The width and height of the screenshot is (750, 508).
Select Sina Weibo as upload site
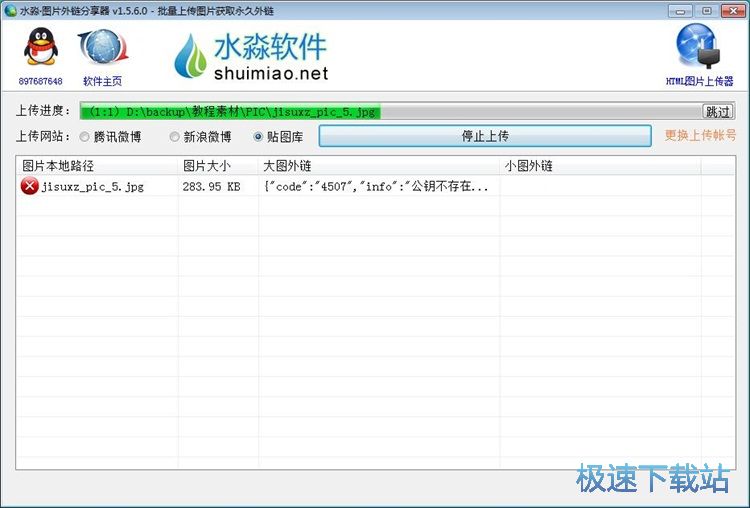(x=175, y=137)
